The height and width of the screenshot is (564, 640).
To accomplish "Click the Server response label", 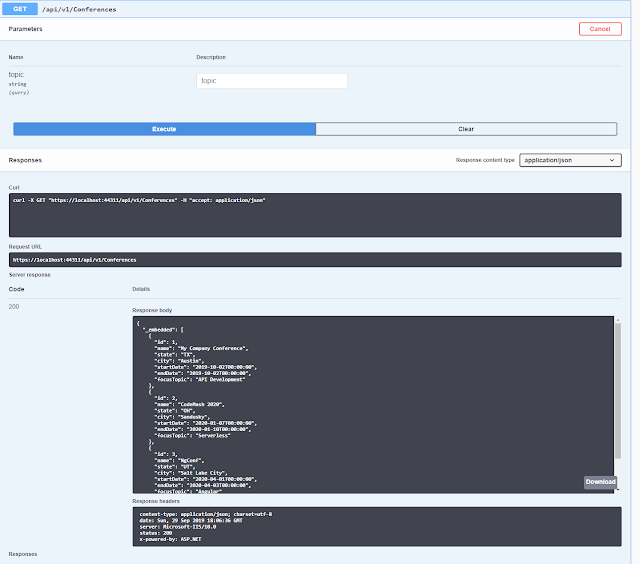I will tap(30, 275).
